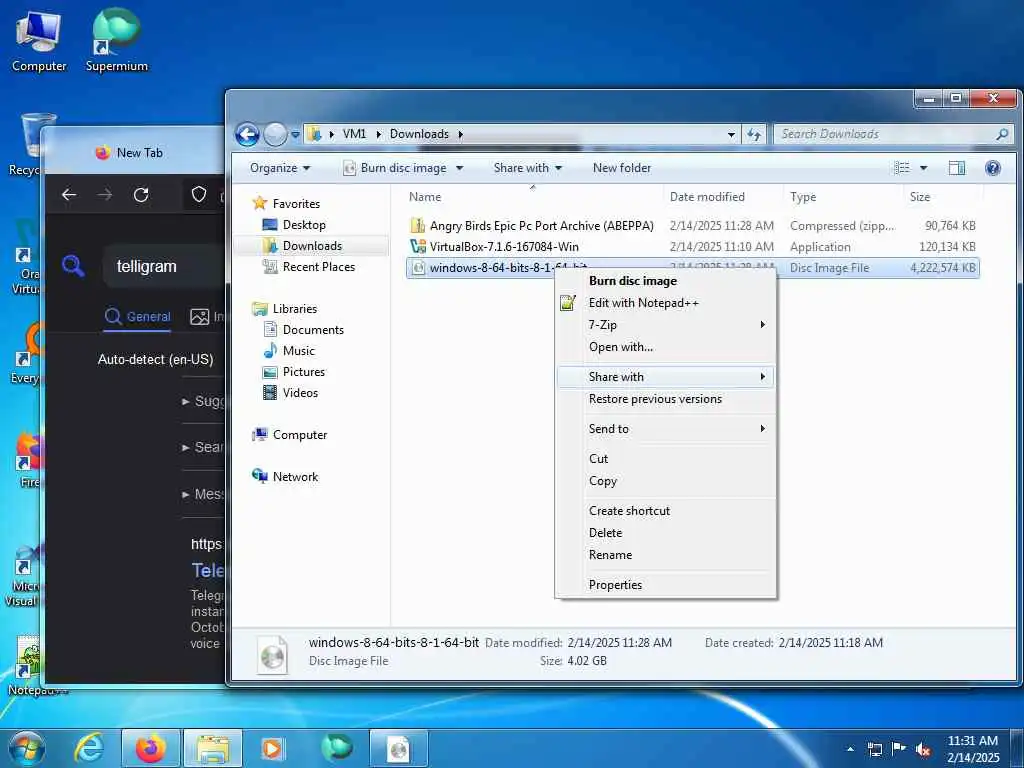Click VM1 in the address breadcrumb
The image size is (1024, 768).
[x=354, y=134]
